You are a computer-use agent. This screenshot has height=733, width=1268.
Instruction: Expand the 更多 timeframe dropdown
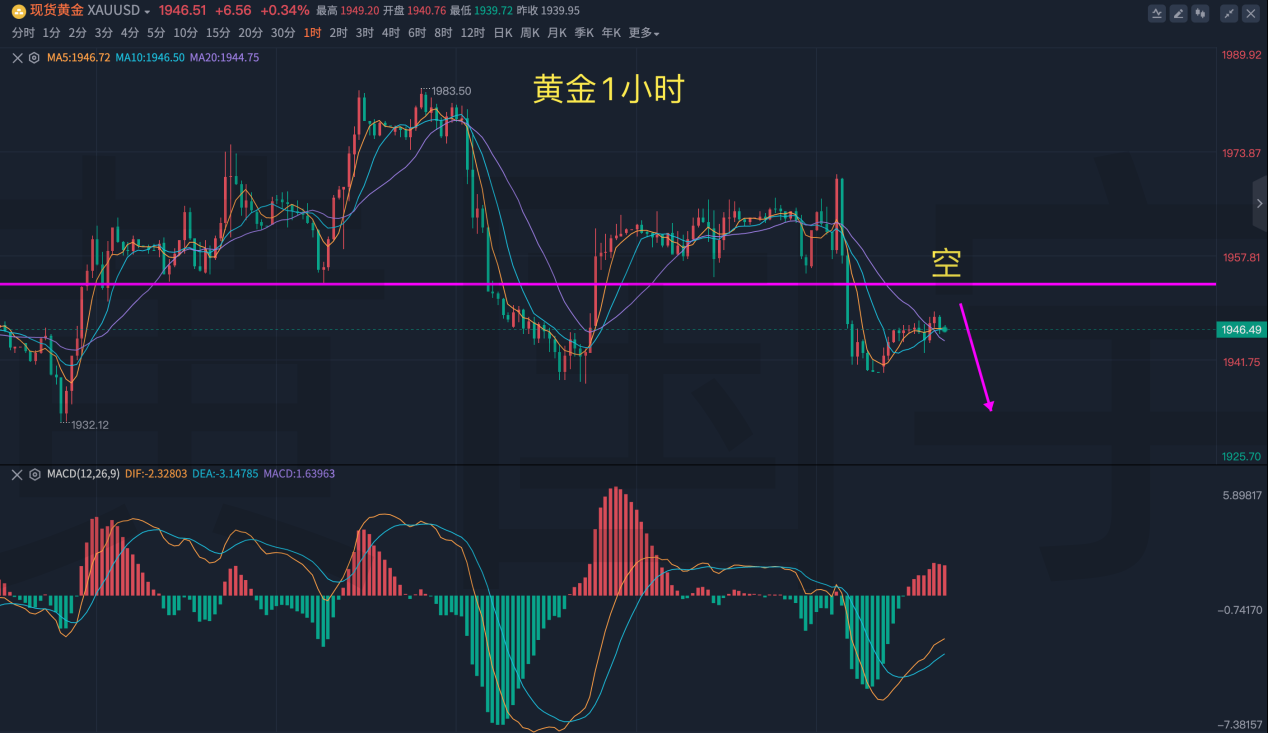644,33
